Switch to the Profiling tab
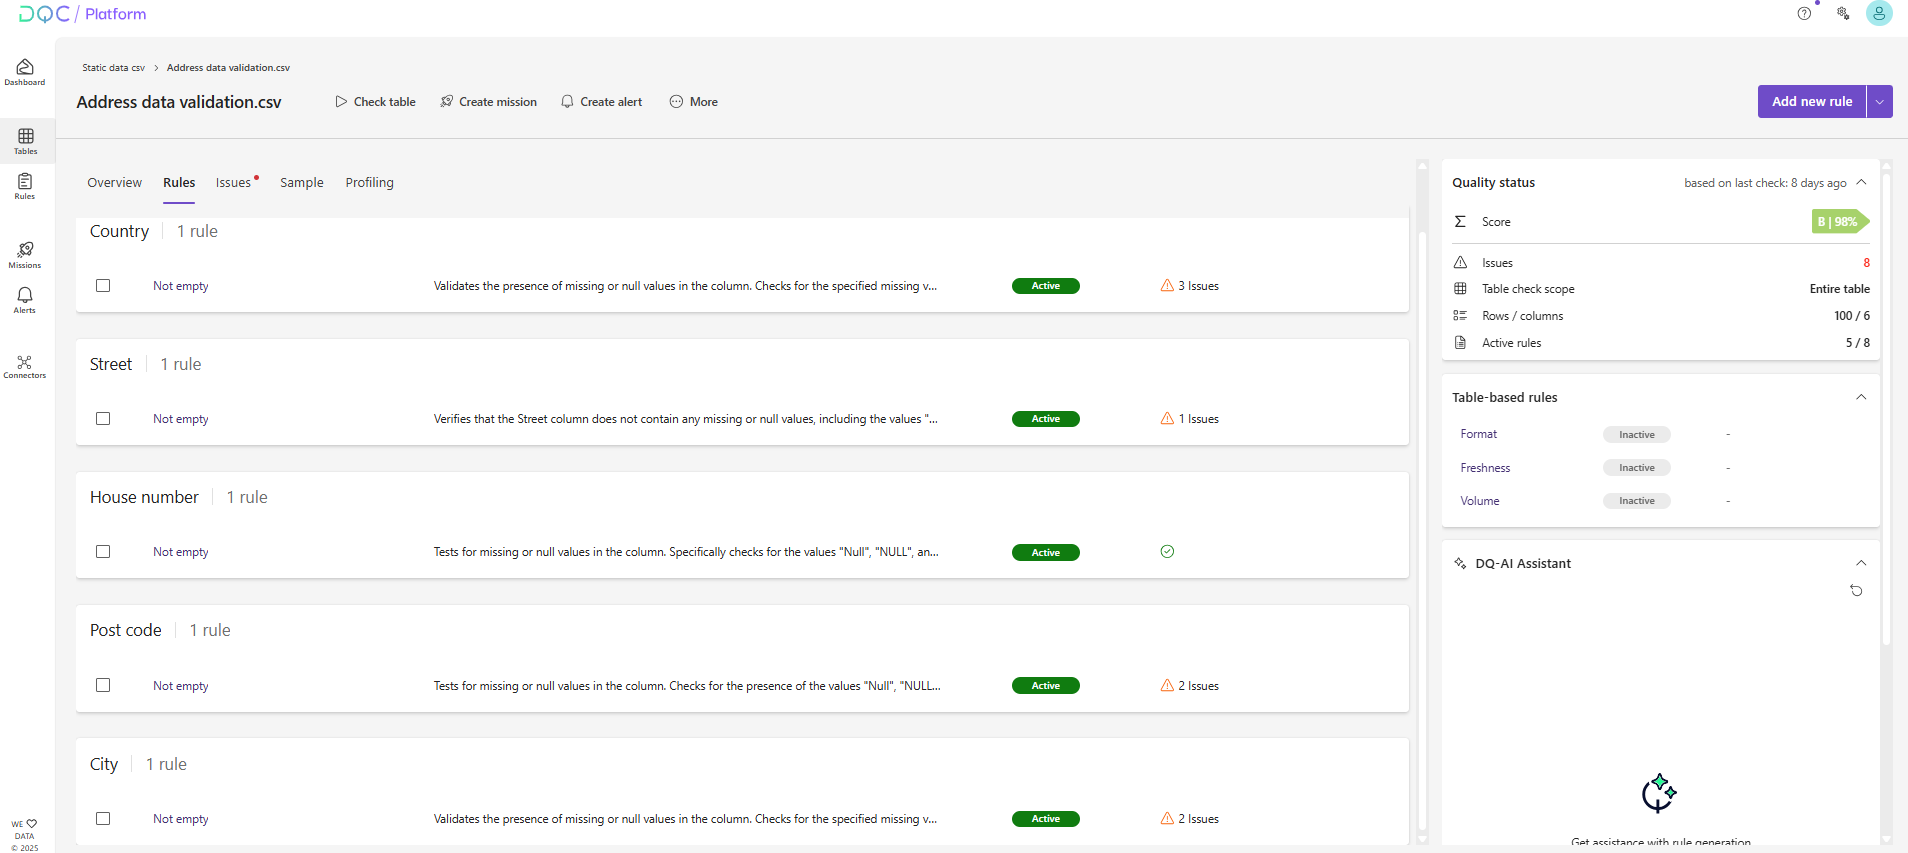Screen dimensions: 1908x853 [x=369, y=183]
